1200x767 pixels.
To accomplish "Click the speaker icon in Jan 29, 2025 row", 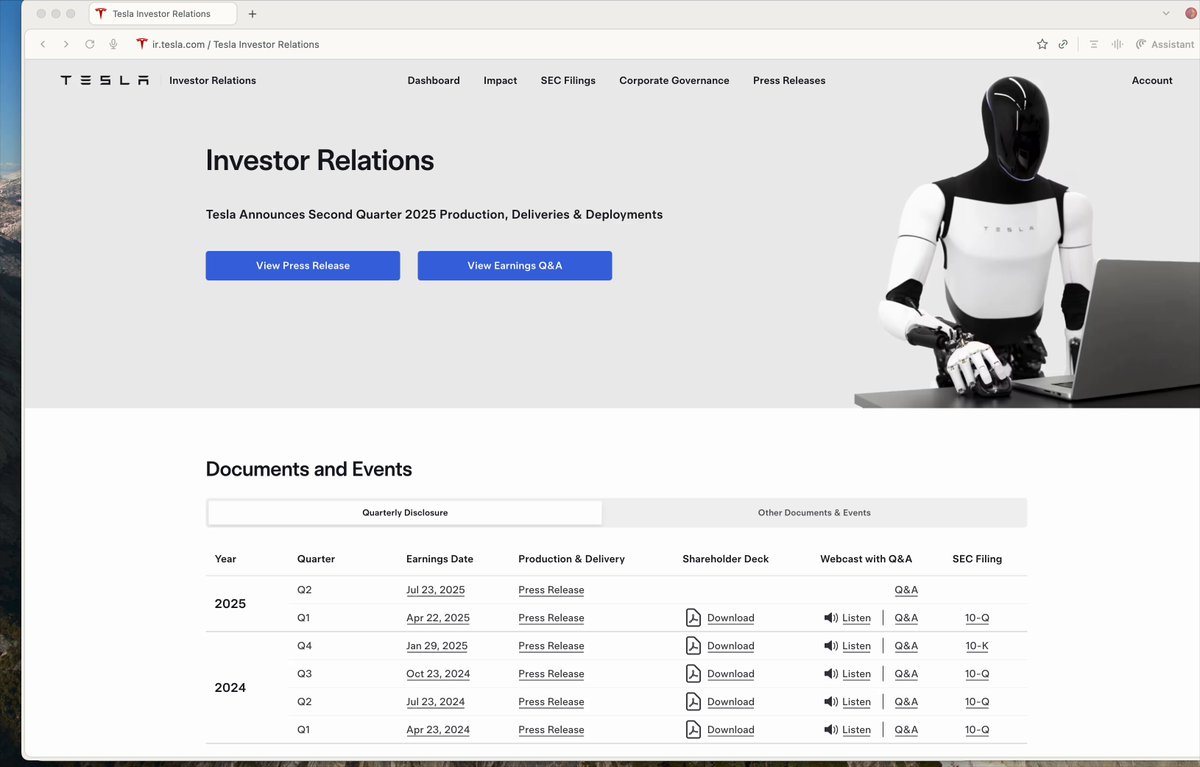I will (x=830, y=646).
